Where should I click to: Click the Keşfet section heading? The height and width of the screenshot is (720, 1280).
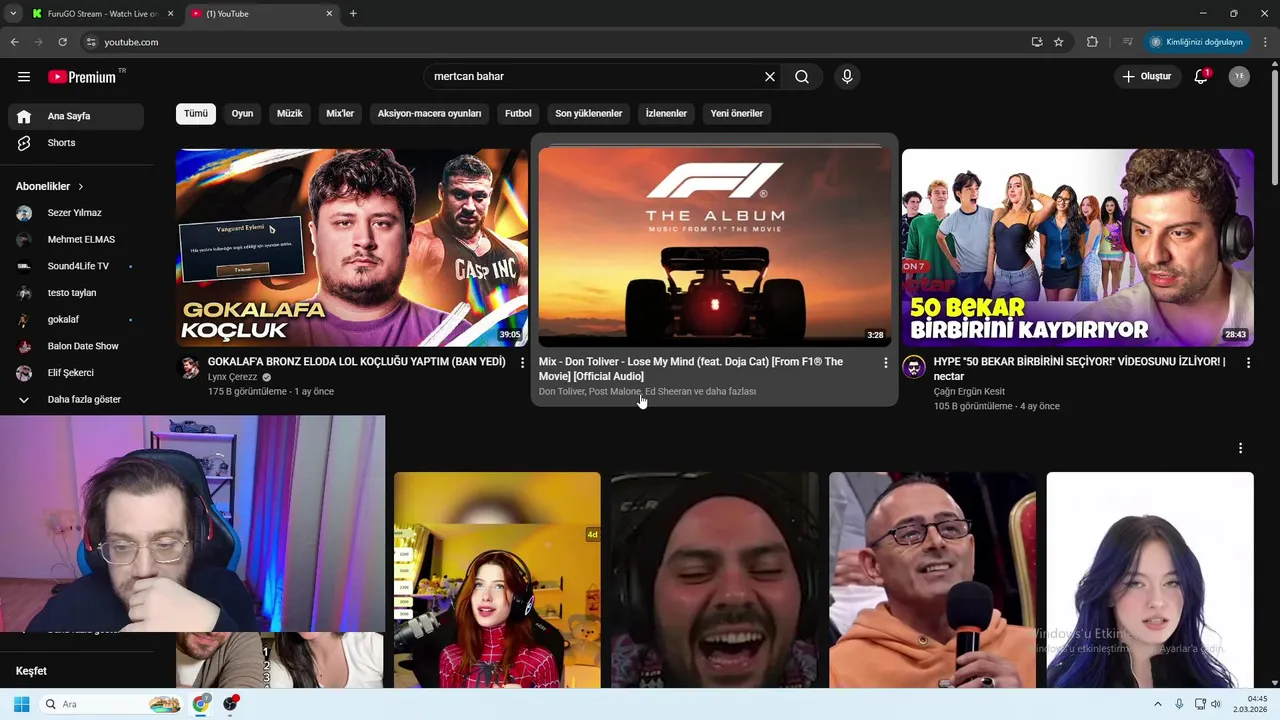[x=31, y=671]
